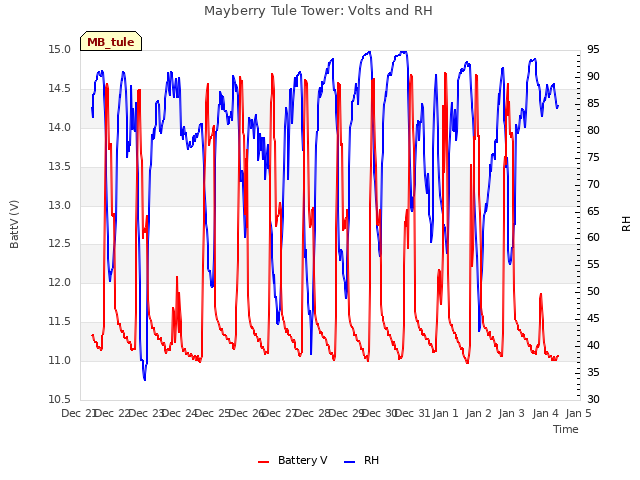This screenshot has height=480, width=640.
Task: Click the 50 right axis tick label
Action: 593,291
